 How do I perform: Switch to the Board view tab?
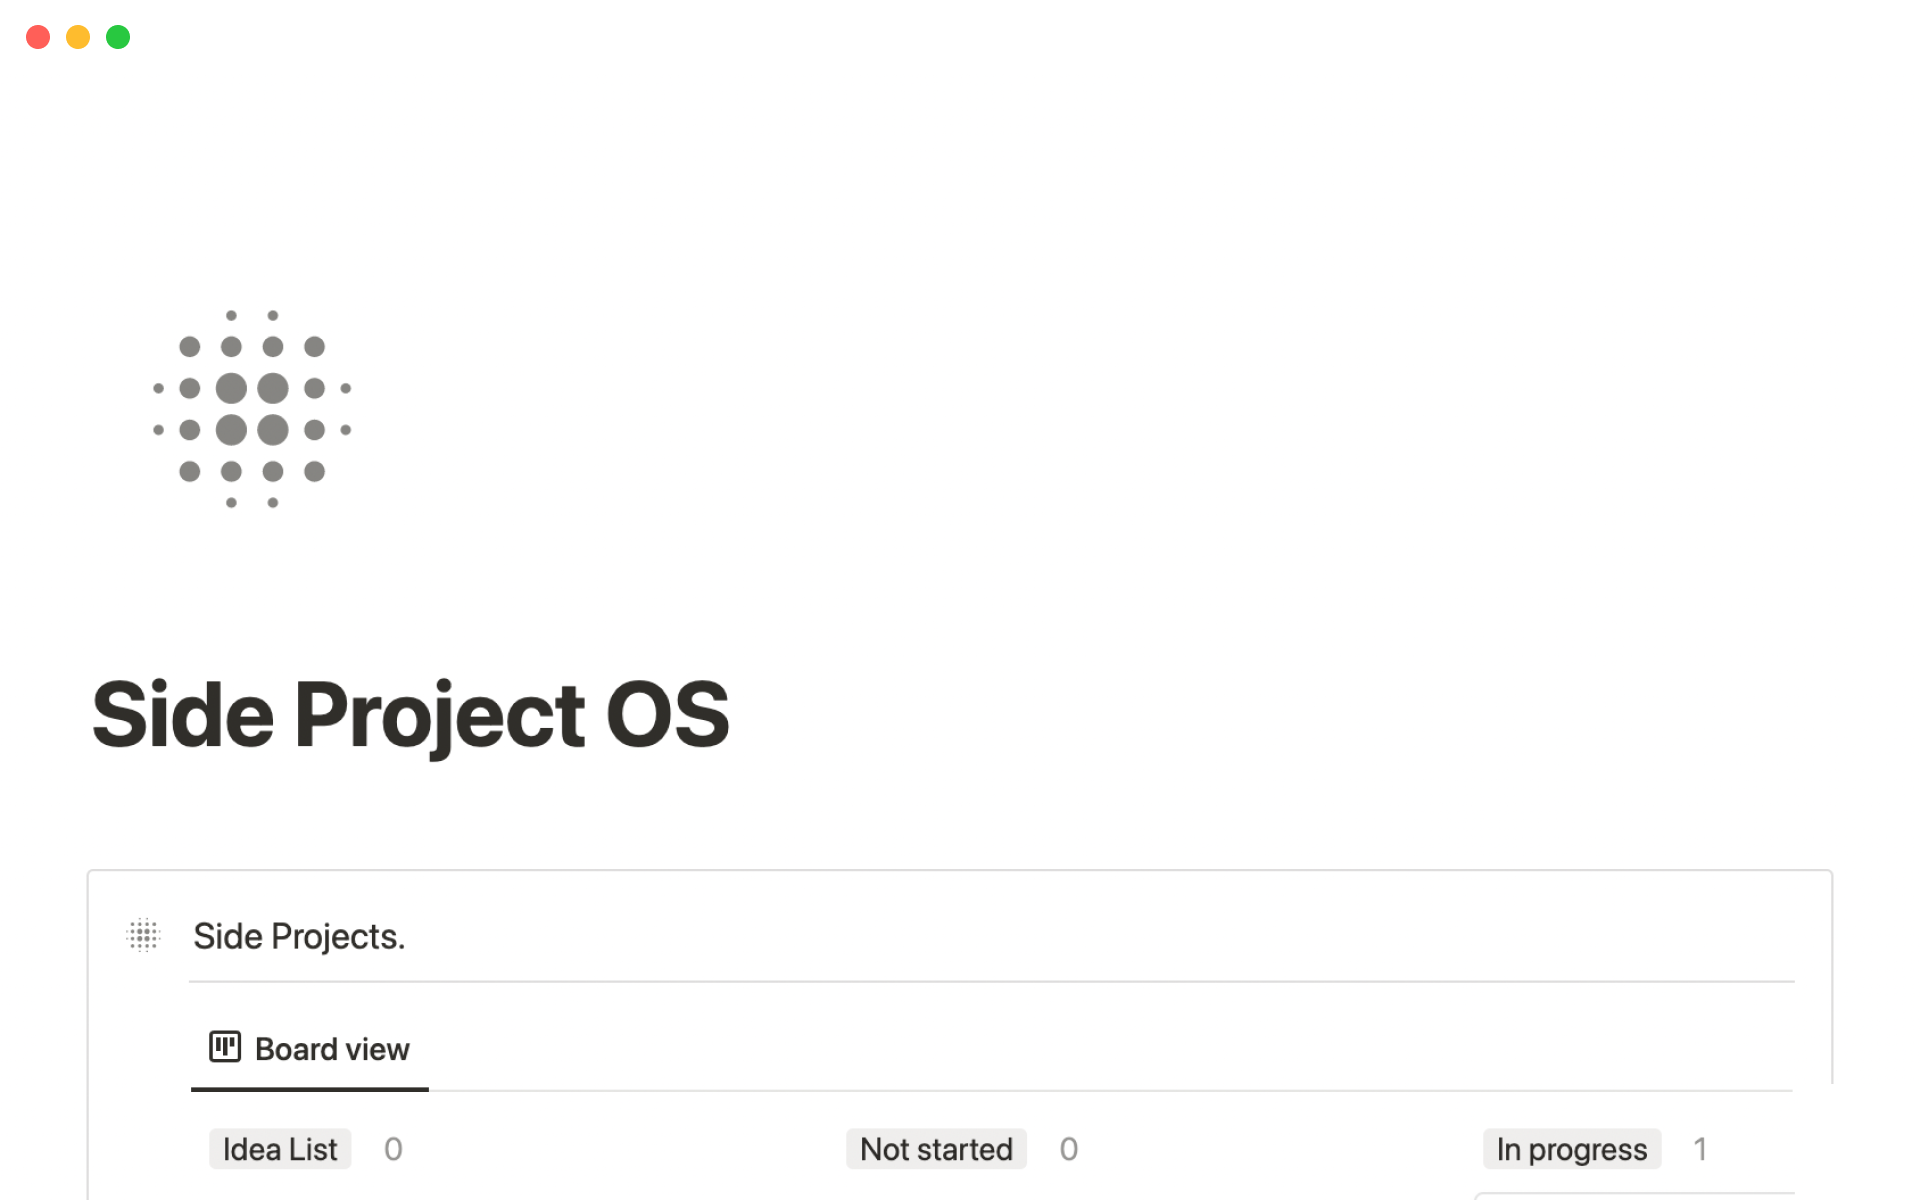tap(310, 1049)
